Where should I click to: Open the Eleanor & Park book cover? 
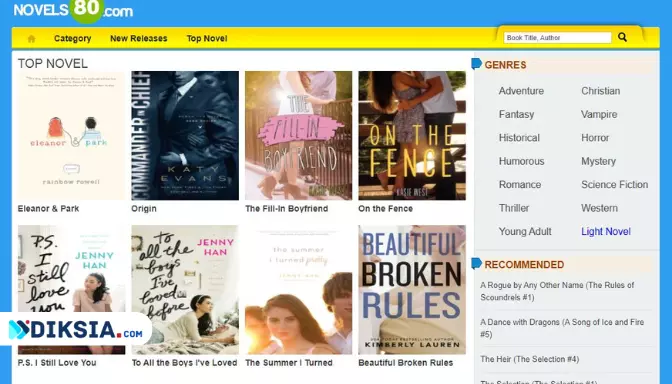[x=71, y=135]
